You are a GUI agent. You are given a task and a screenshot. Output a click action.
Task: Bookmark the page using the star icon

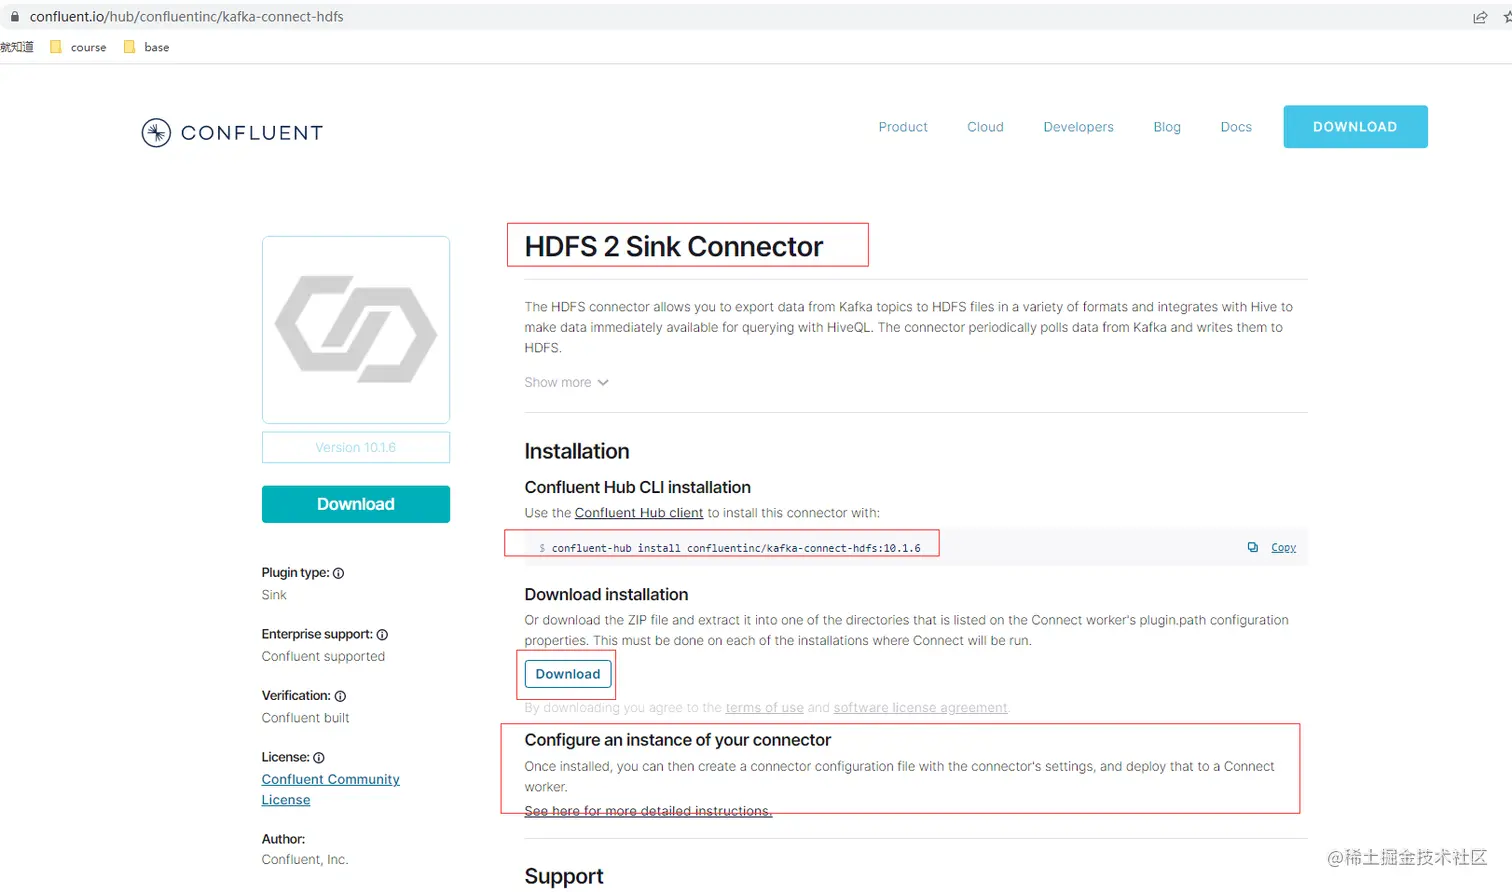pyautogui.click(x=1508, y=16)
